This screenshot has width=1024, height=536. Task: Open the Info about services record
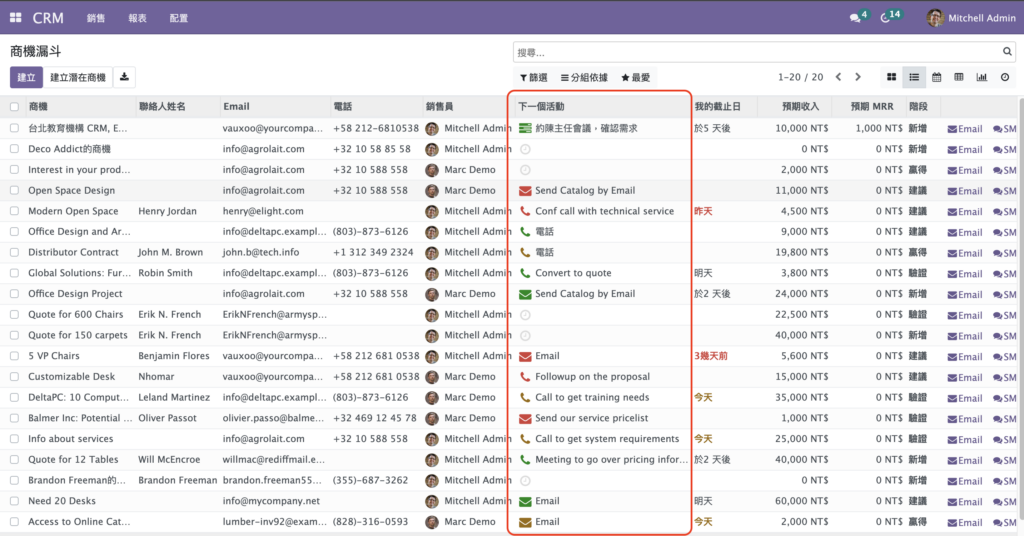(71, 439)
